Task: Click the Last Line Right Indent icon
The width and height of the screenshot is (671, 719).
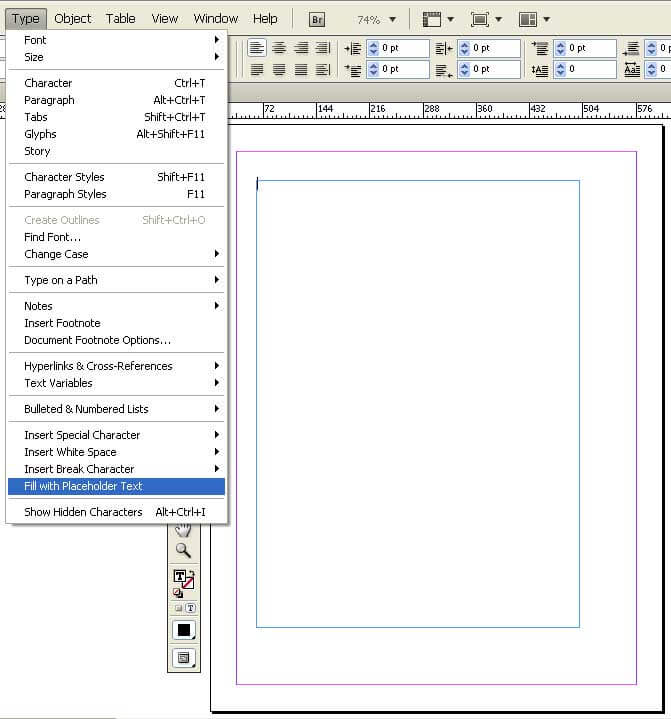Action: pyautogui.click(x=444, y=70)
